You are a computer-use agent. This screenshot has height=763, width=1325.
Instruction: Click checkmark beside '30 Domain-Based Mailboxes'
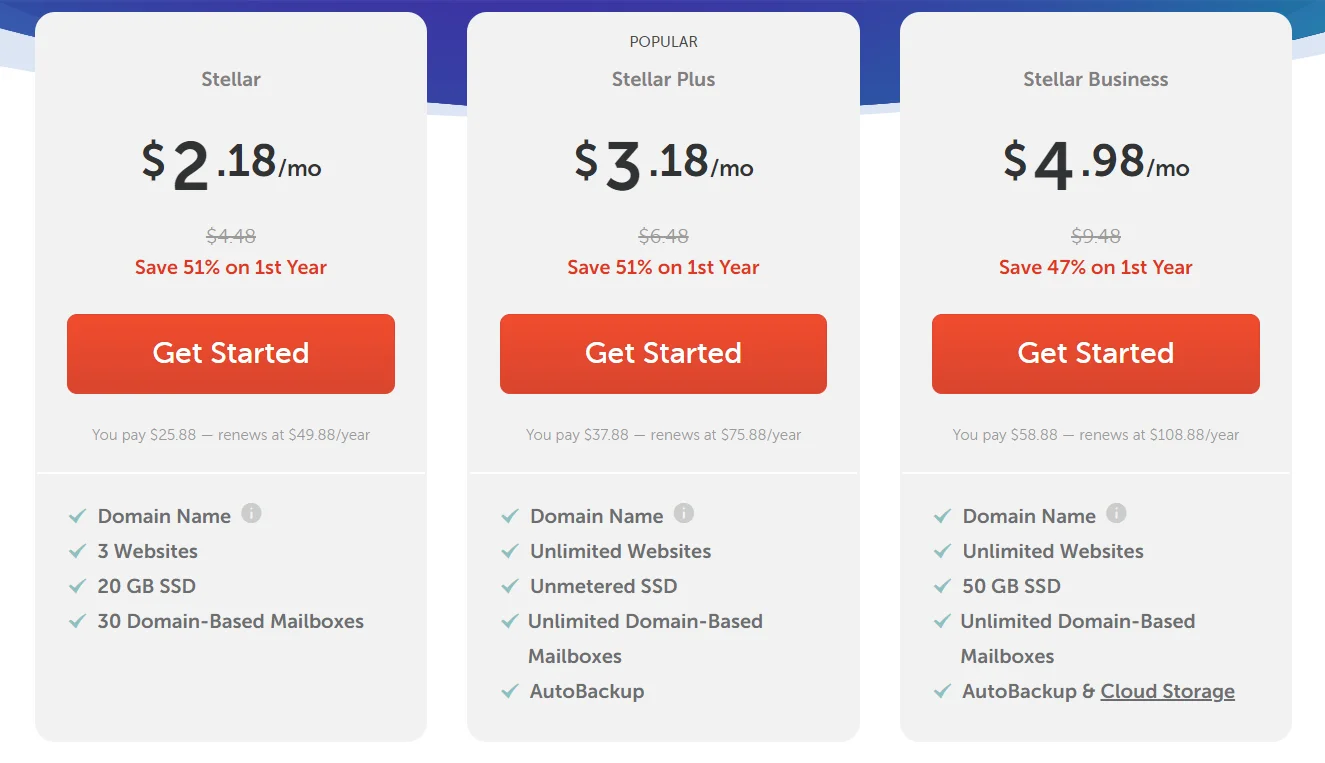pos(77,621)
